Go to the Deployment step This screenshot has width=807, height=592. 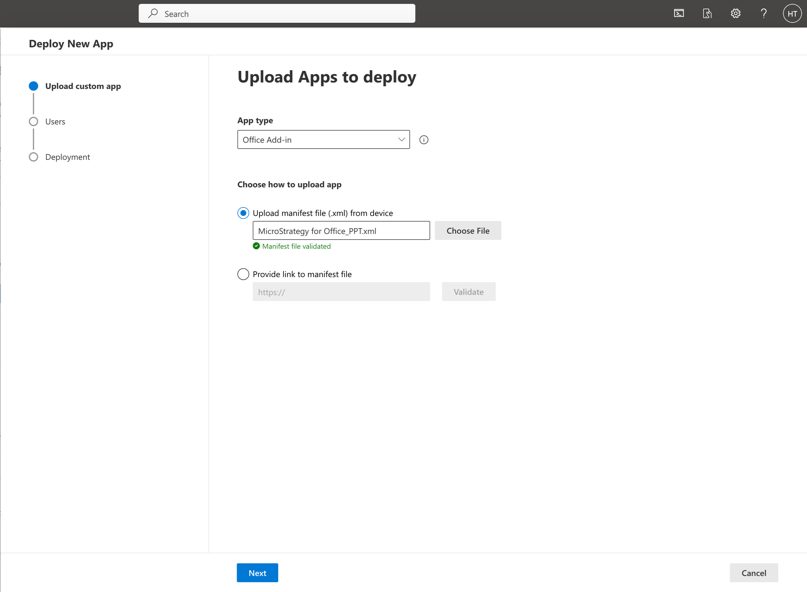pyautogui.click(x=67, y=157)
